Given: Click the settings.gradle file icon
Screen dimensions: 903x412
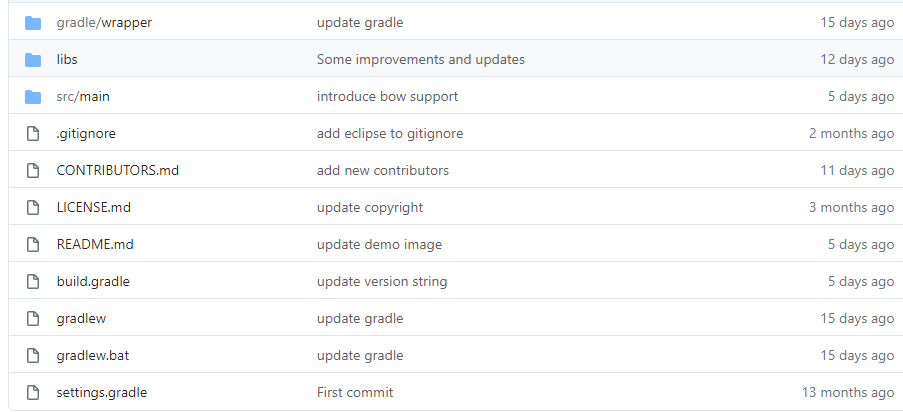Looking at the screenshot, I should click(33, 393).
